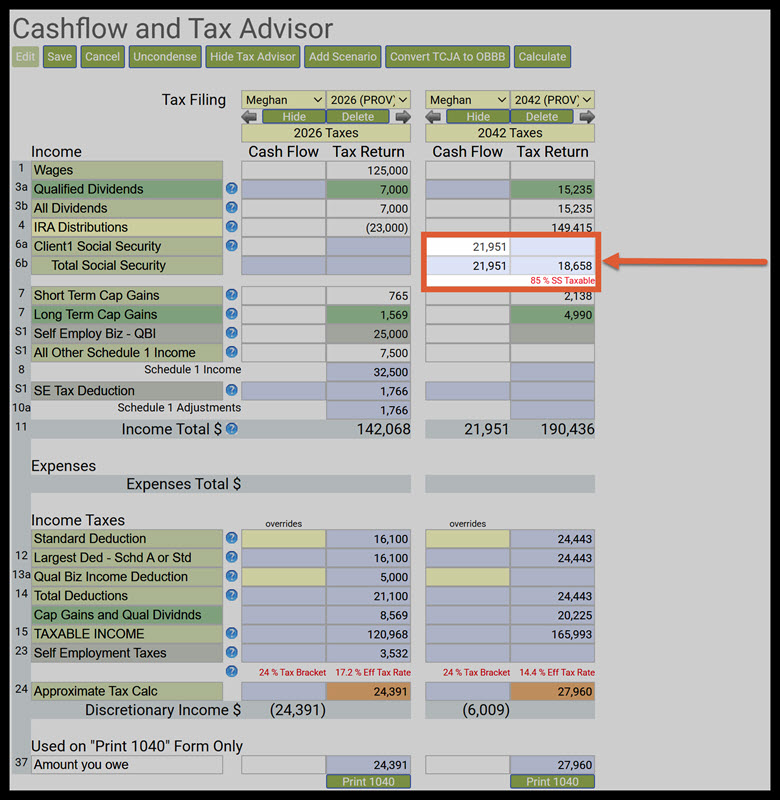Open help icon for Standard Deduction
The image size is (780, 800).
point(232,538)
